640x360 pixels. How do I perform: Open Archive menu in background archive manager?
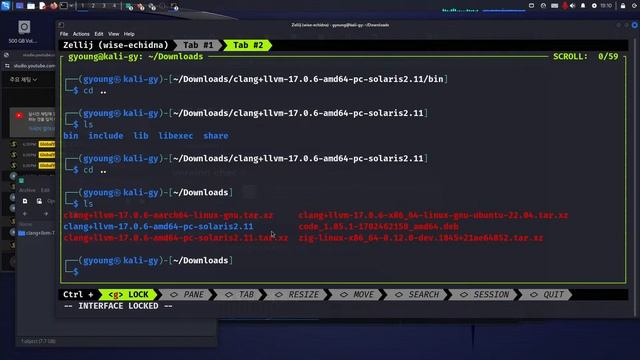[27, 190]
